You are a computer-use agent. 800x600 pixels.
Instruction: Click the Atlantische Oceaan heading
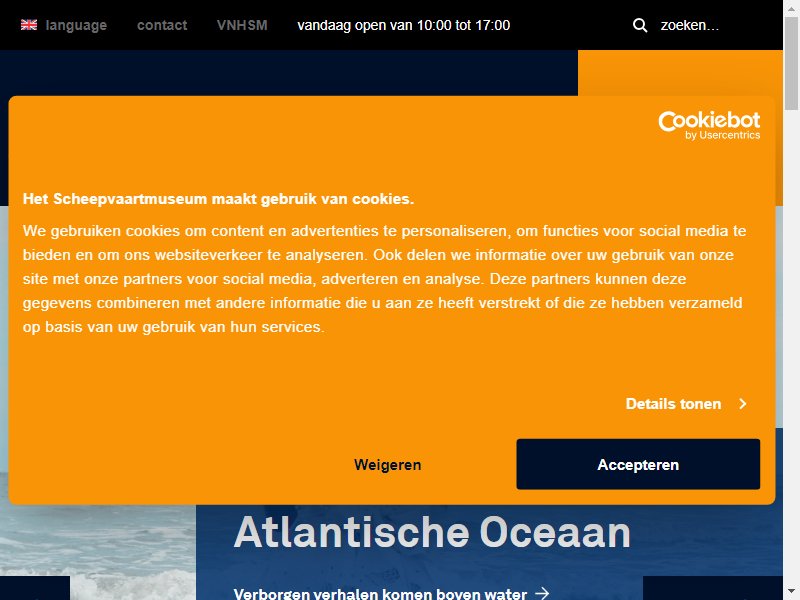[432, 532]
